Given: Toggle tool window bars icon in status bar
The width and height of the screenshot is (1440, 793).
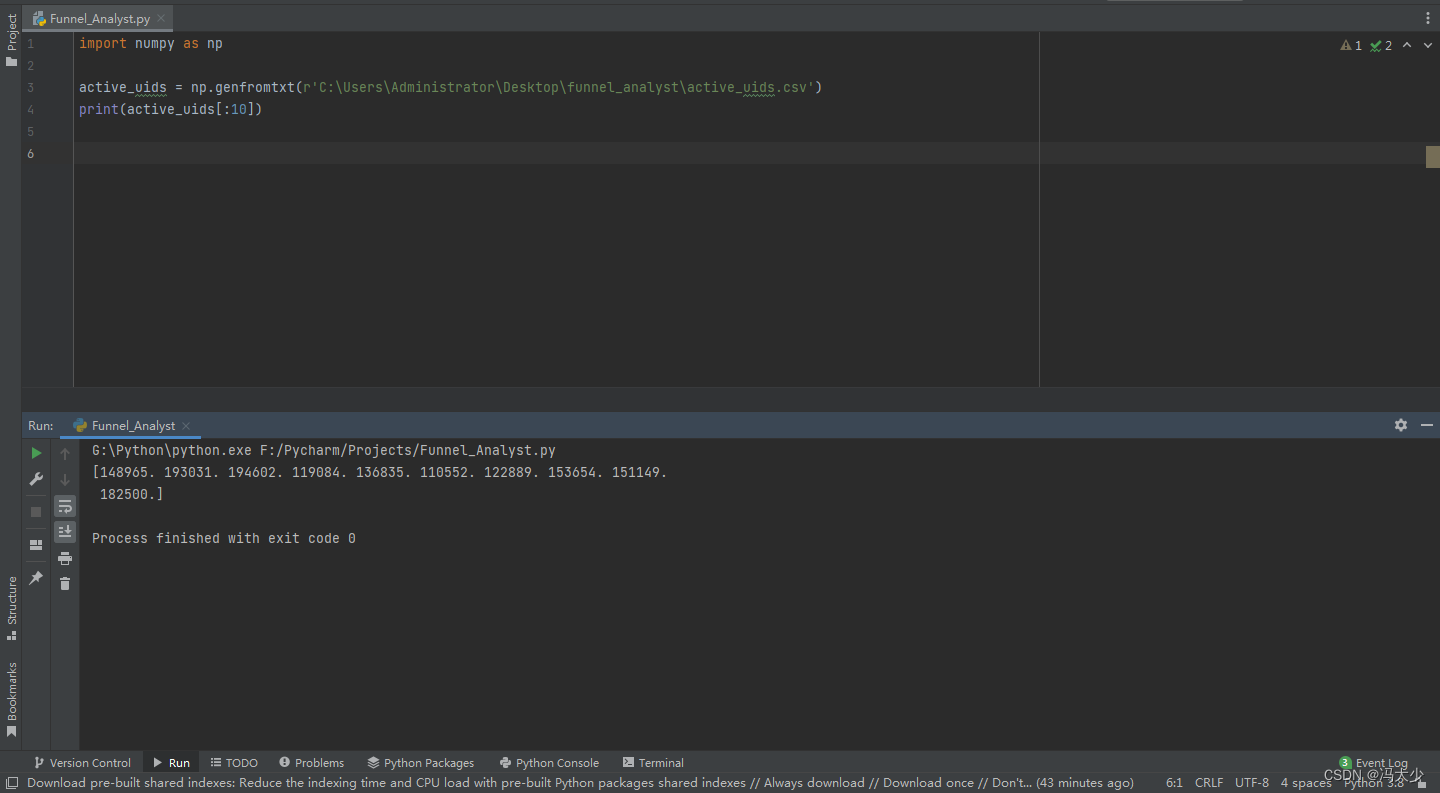Looking at the screenshot, I should pyautogui.click(x=11, y=783).
